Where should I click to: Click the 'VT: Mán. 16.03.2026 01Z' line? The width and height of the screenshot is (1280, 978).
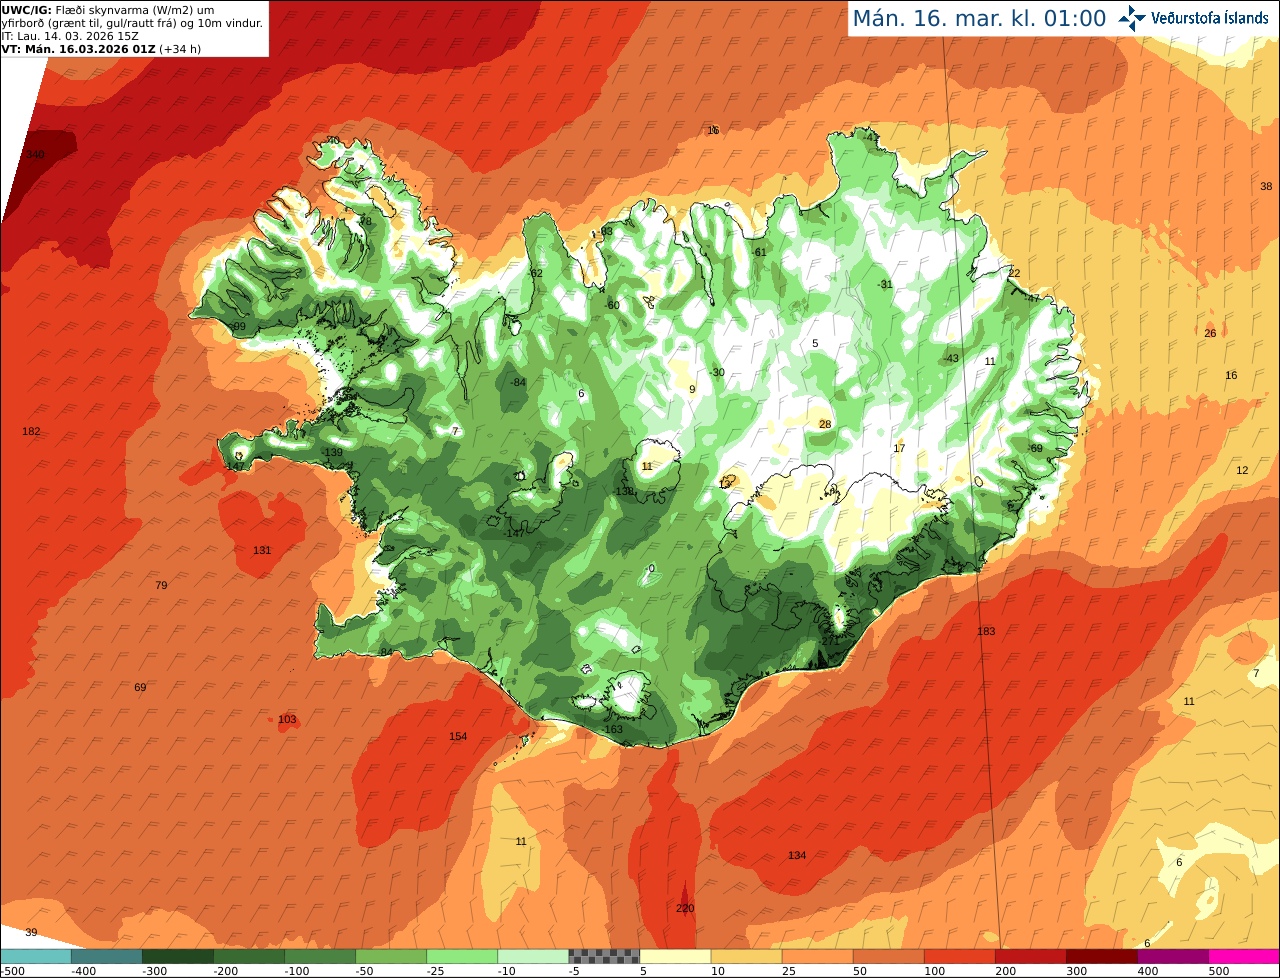(x=101, y=49)
